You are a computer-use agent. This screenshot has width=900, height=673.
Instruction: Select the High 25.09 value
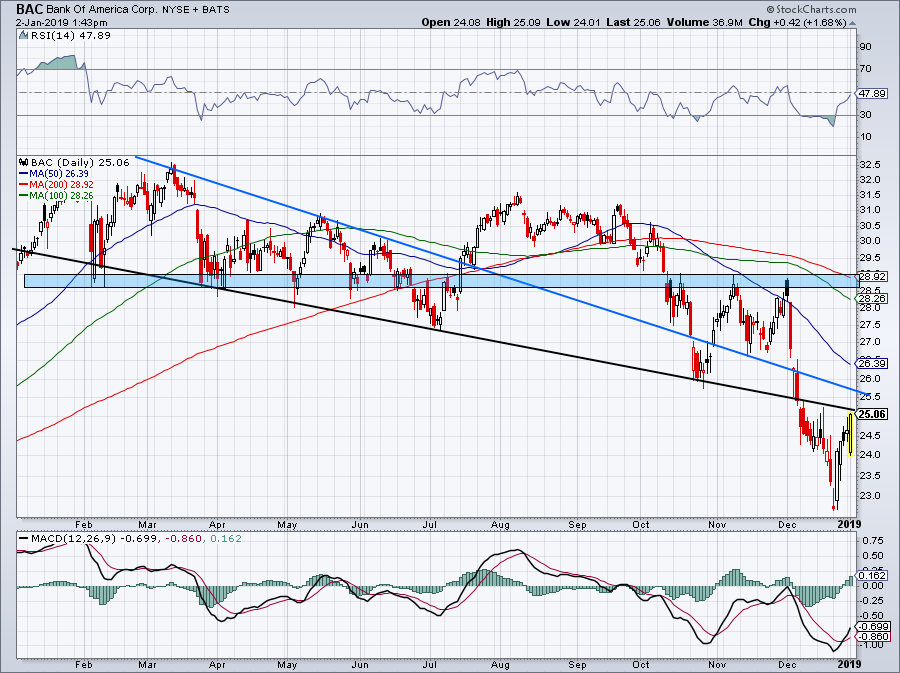coord(513,22)
